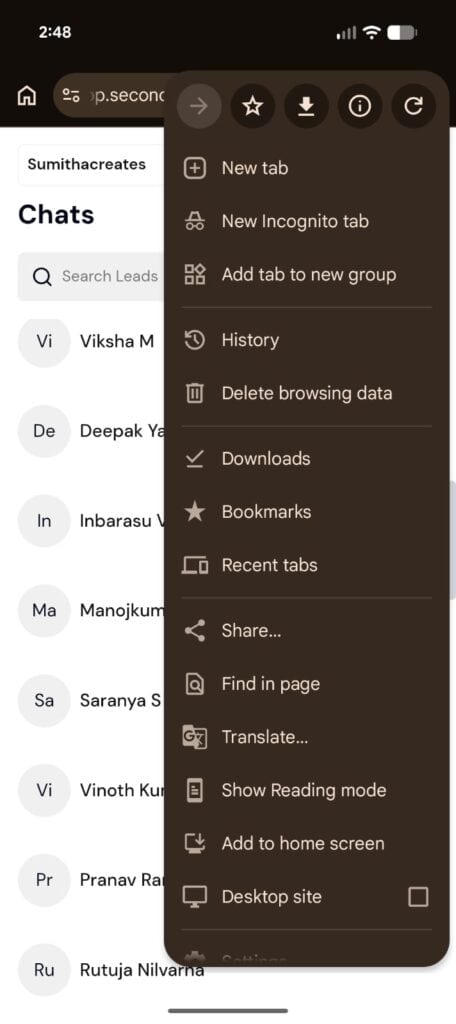The image size is (456, 1024).
Task: Tap the download page icon
Action: (306, 106)
